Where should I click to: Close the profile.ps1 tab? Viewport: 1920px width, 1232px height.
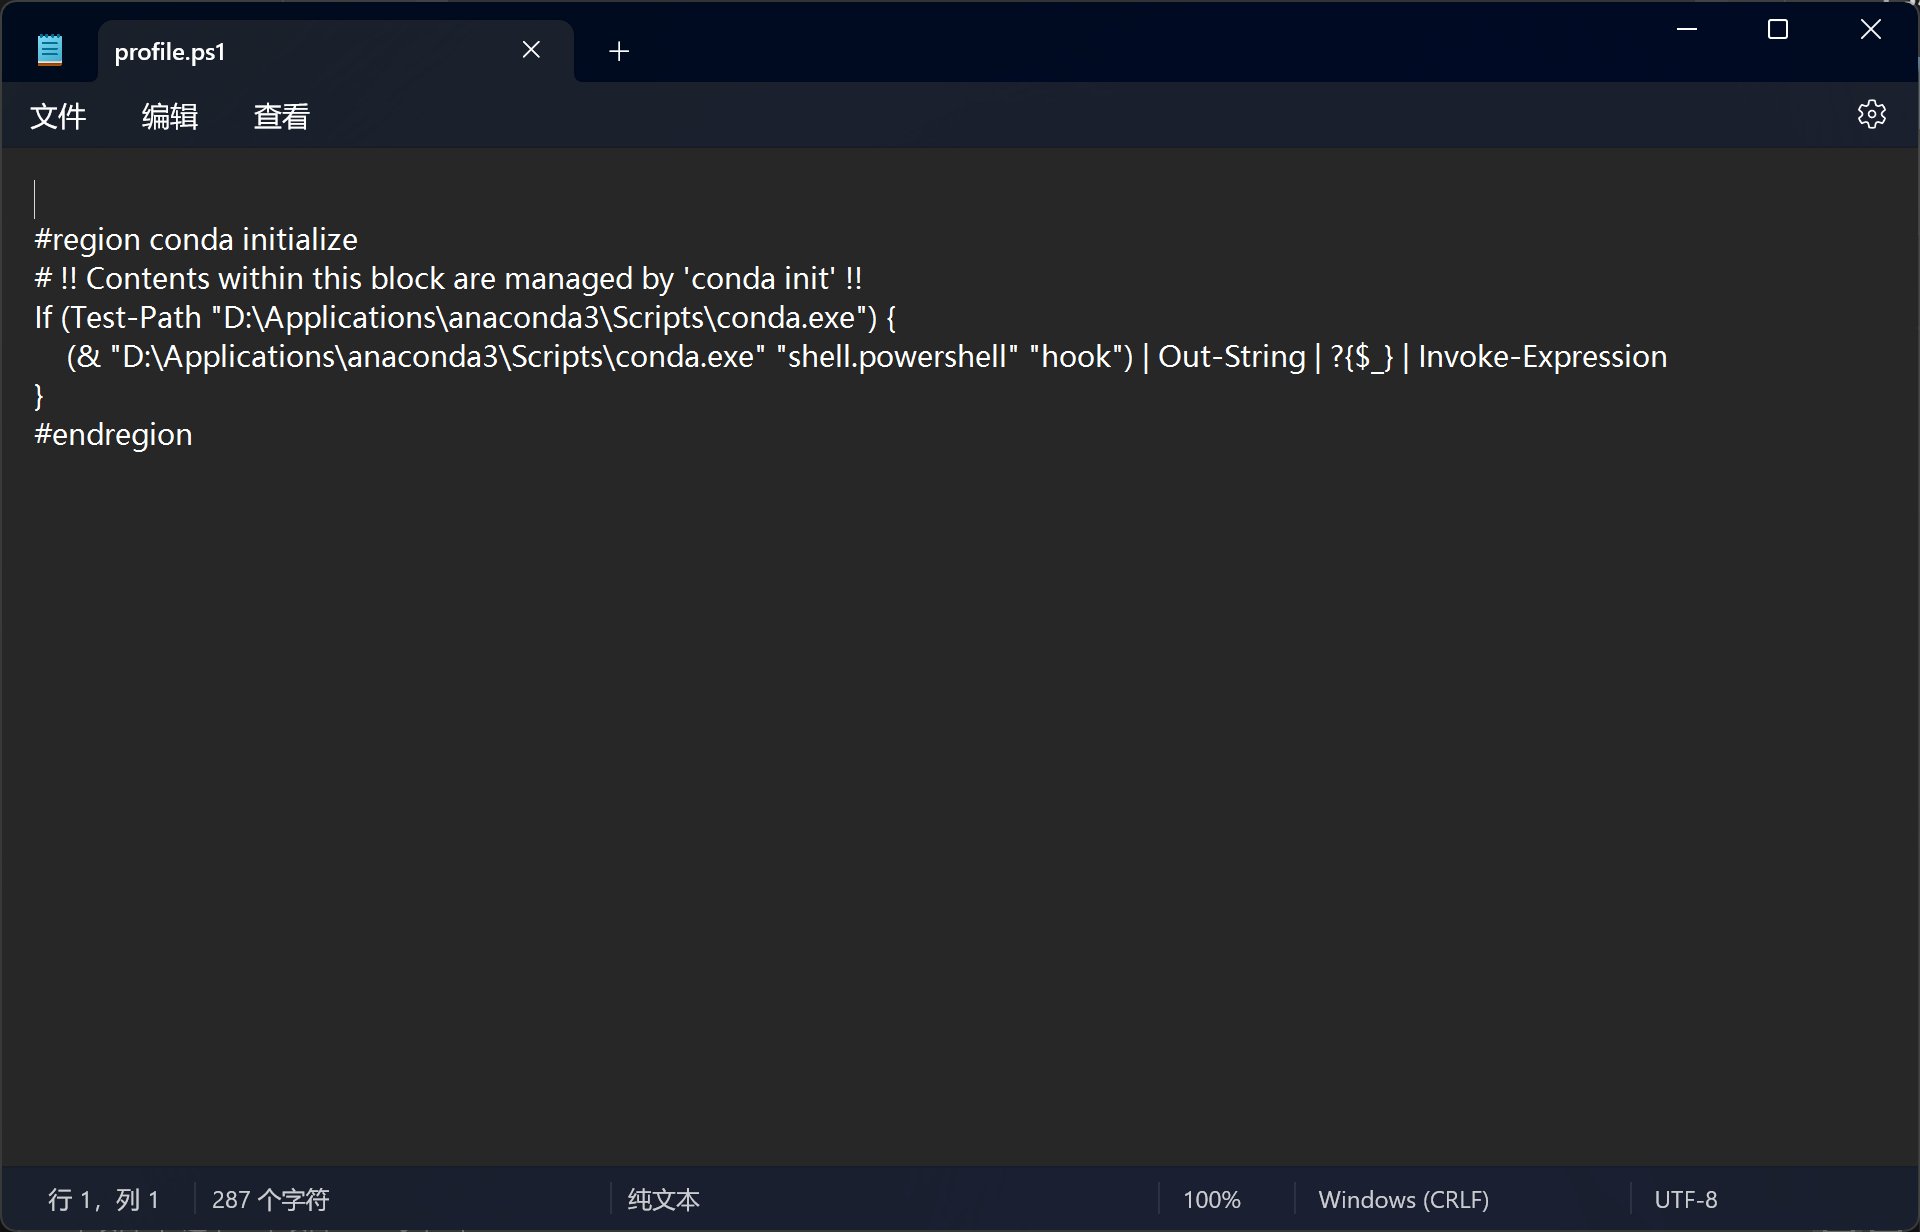click(x=531, y=50)
